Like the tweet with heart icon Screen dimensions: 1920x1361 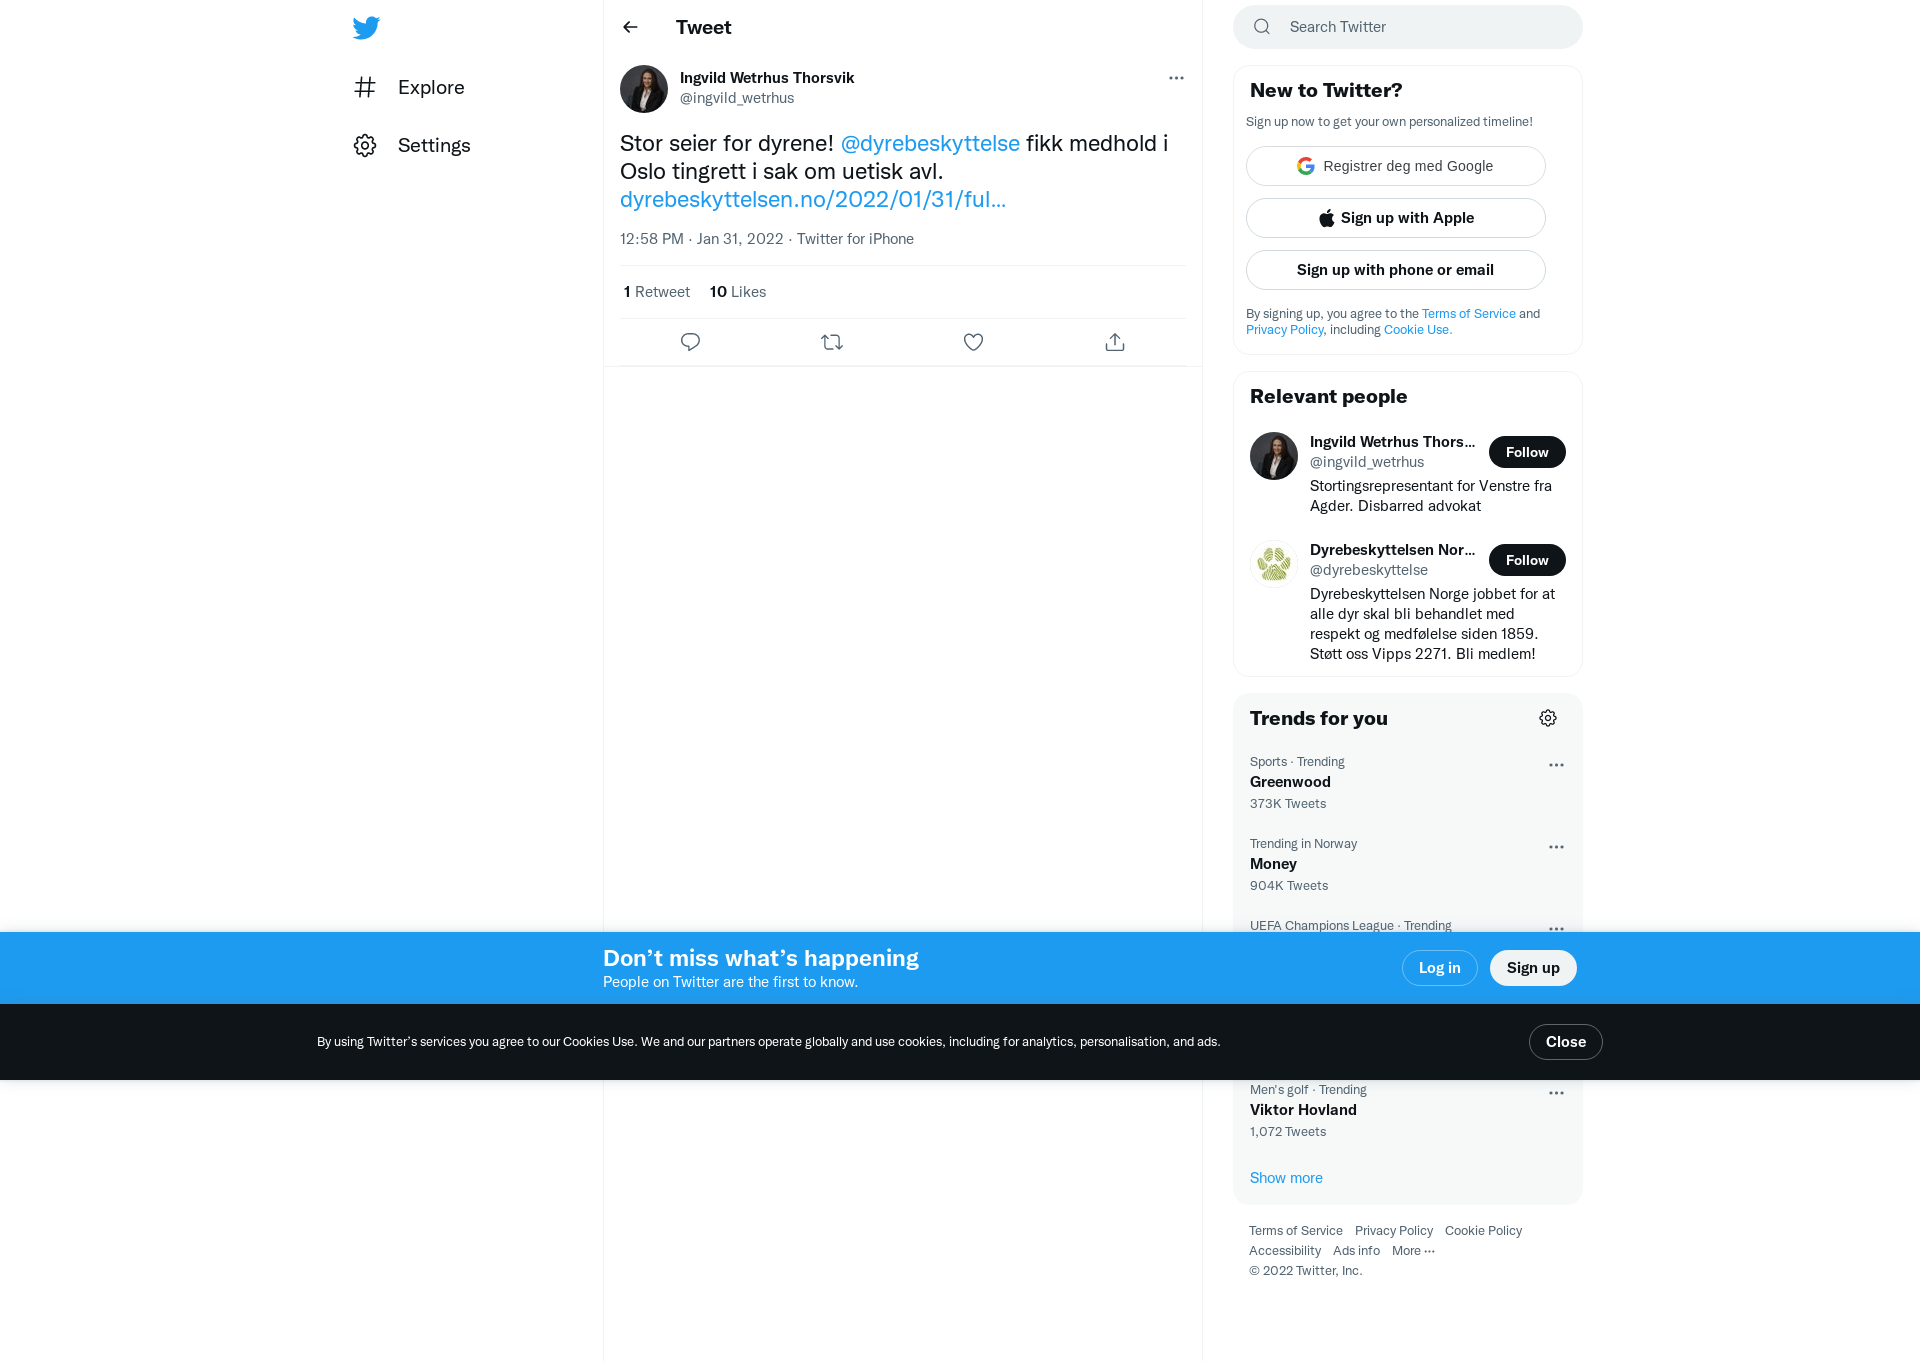(x=973, y=342)
